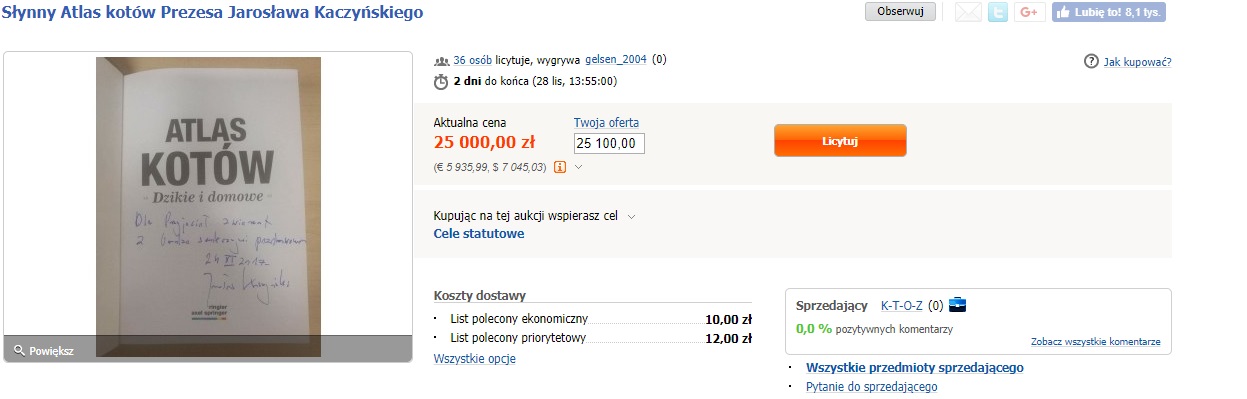Expand 'Kupując na tej aukcji wspierasz cel' chevron

[x=631, y=216]
